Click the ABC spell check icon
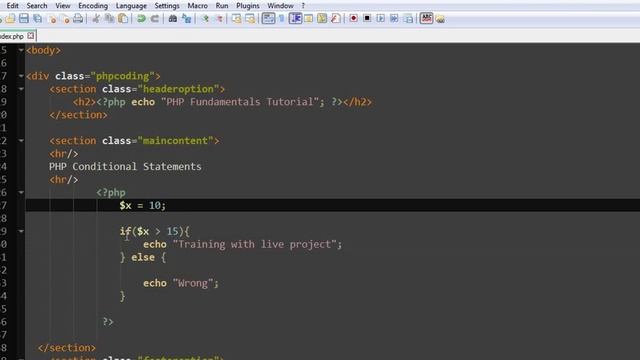This screenshot has height=360, width=640. click(426, 18)
